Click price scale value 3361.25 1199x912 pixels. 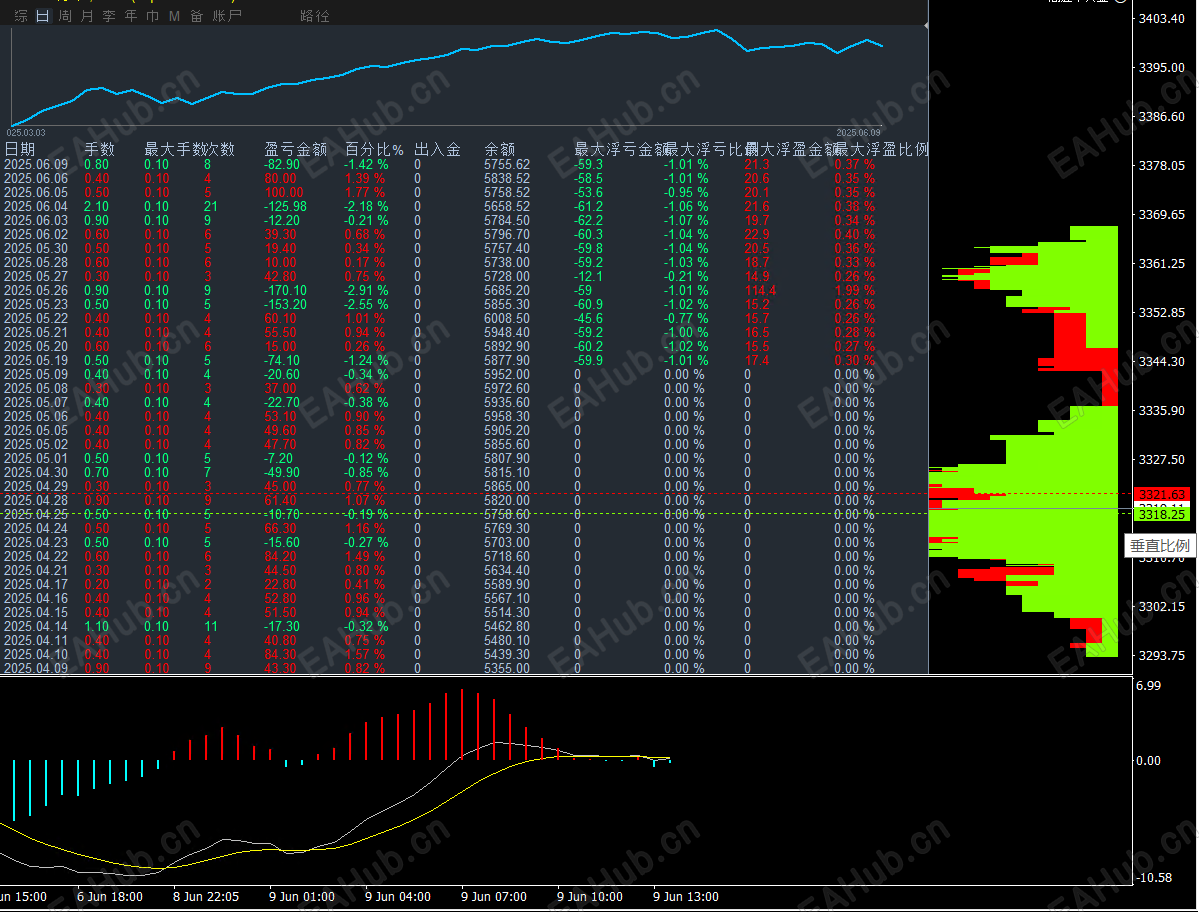click(x=1162, y=264)
